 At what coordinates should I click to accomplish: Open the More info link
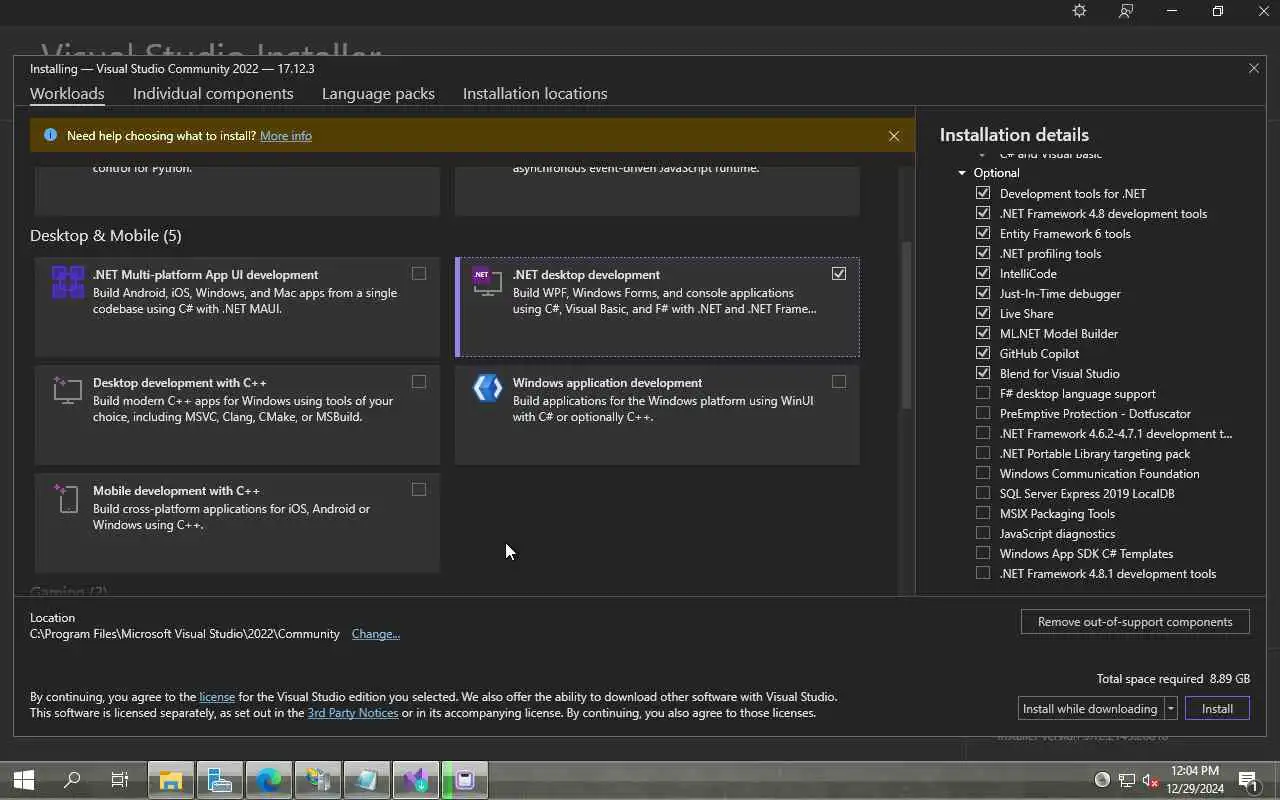tap(286, 136)
